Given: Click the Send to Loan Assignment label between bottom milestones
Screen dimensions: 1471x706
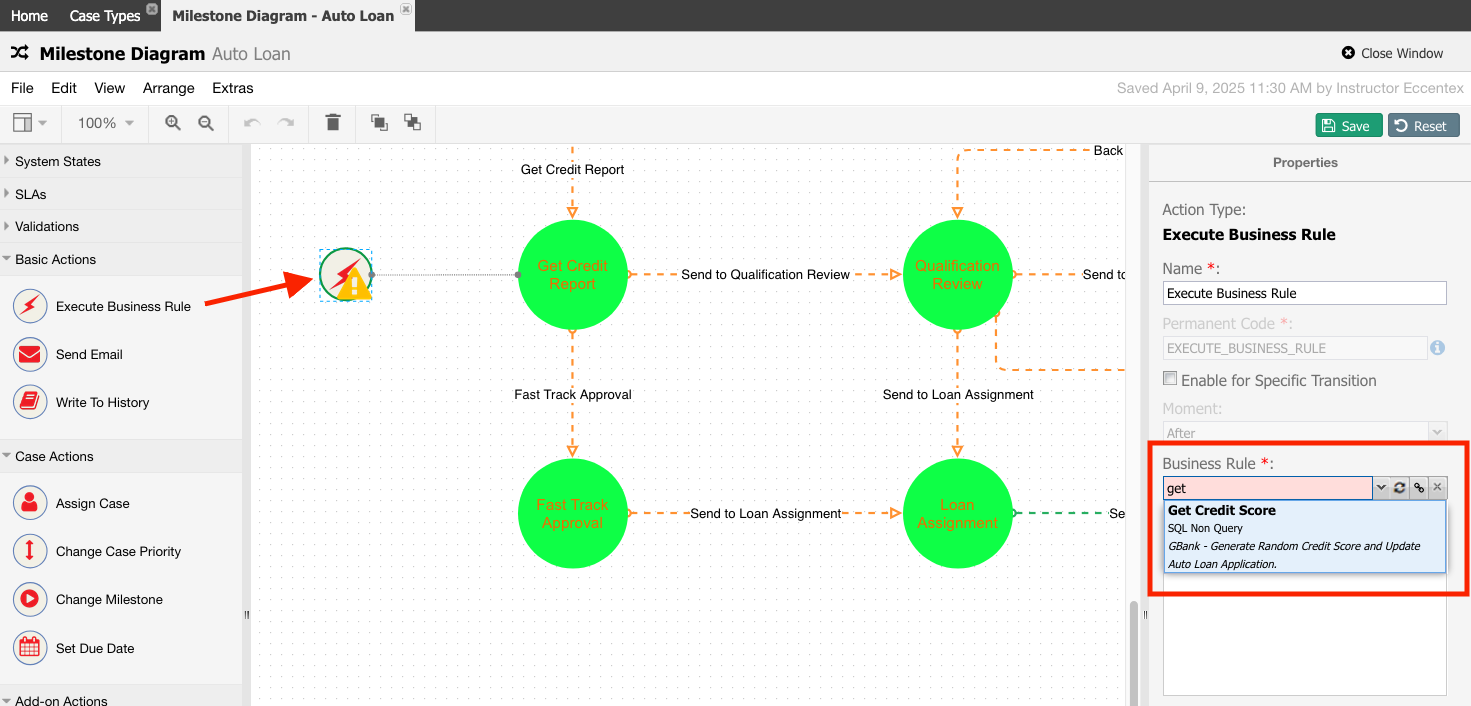Looking at the screenshot, I should coord(766,513).
